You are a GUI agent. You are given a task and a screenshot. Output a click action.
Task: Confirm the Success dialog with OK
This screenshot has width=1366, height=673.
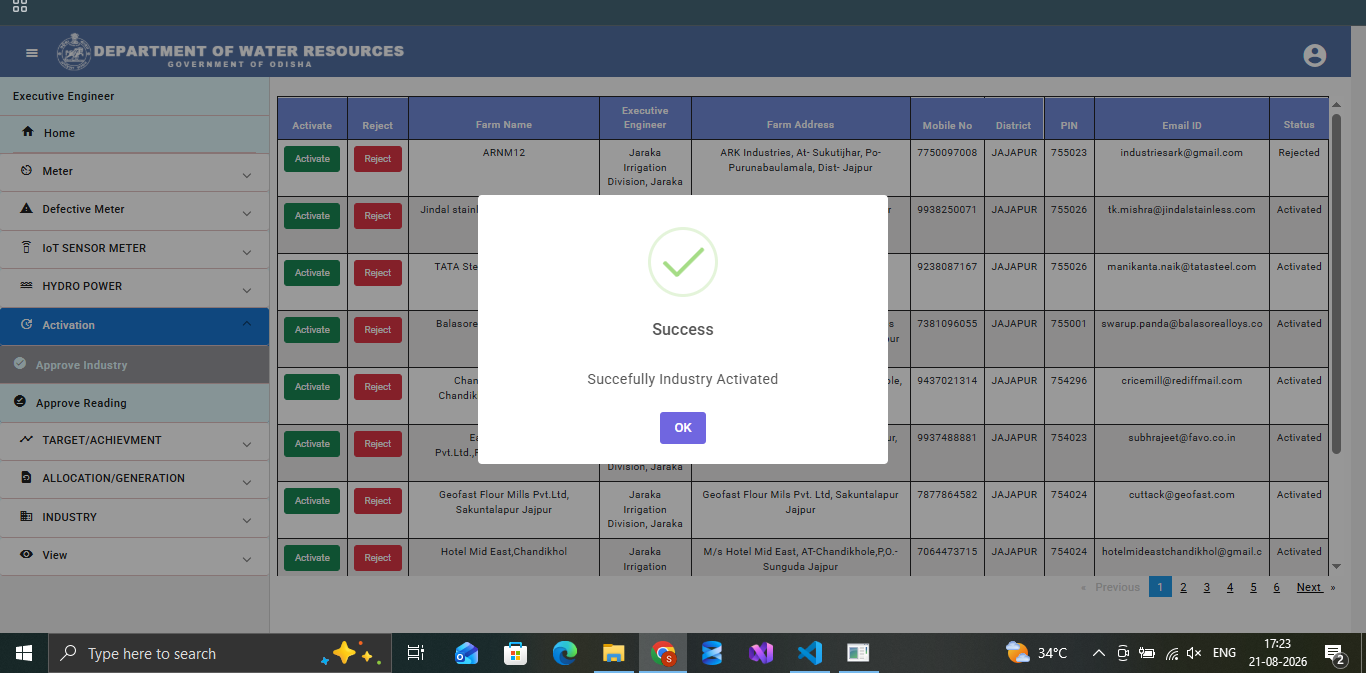[x=683, y=428]
